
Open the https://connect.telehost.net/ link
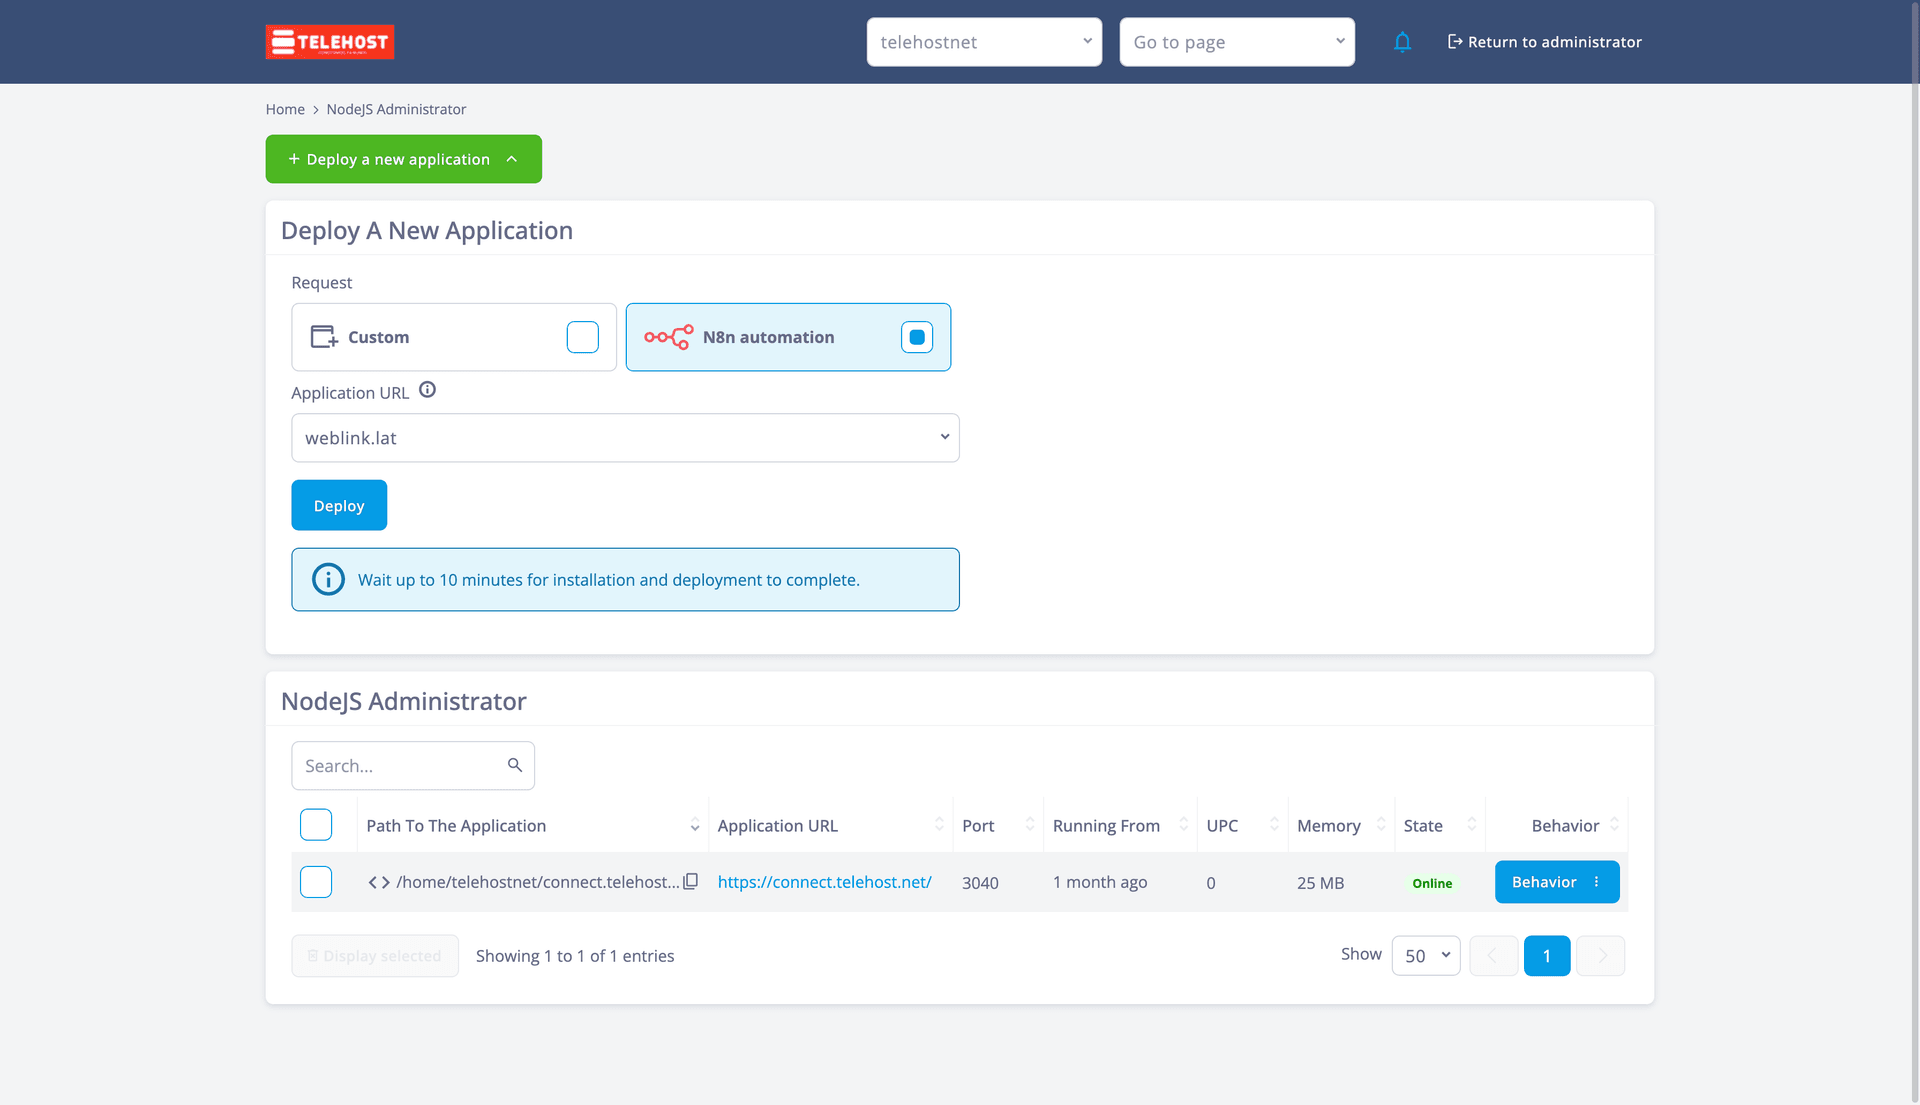click(x=825, y=882)
